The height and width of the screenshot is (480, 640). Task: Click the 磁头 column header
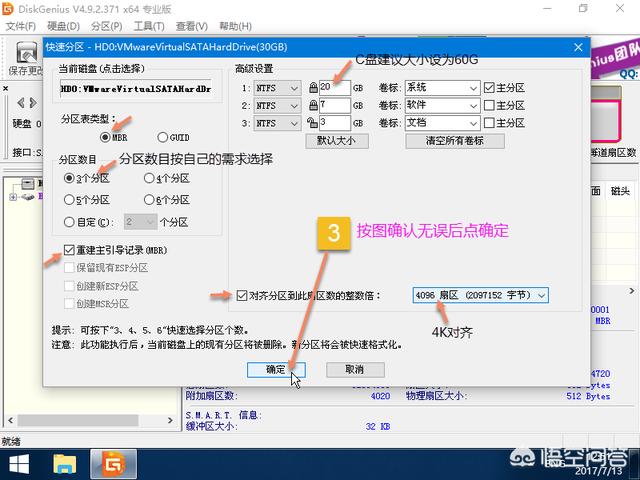coord(620,191)
